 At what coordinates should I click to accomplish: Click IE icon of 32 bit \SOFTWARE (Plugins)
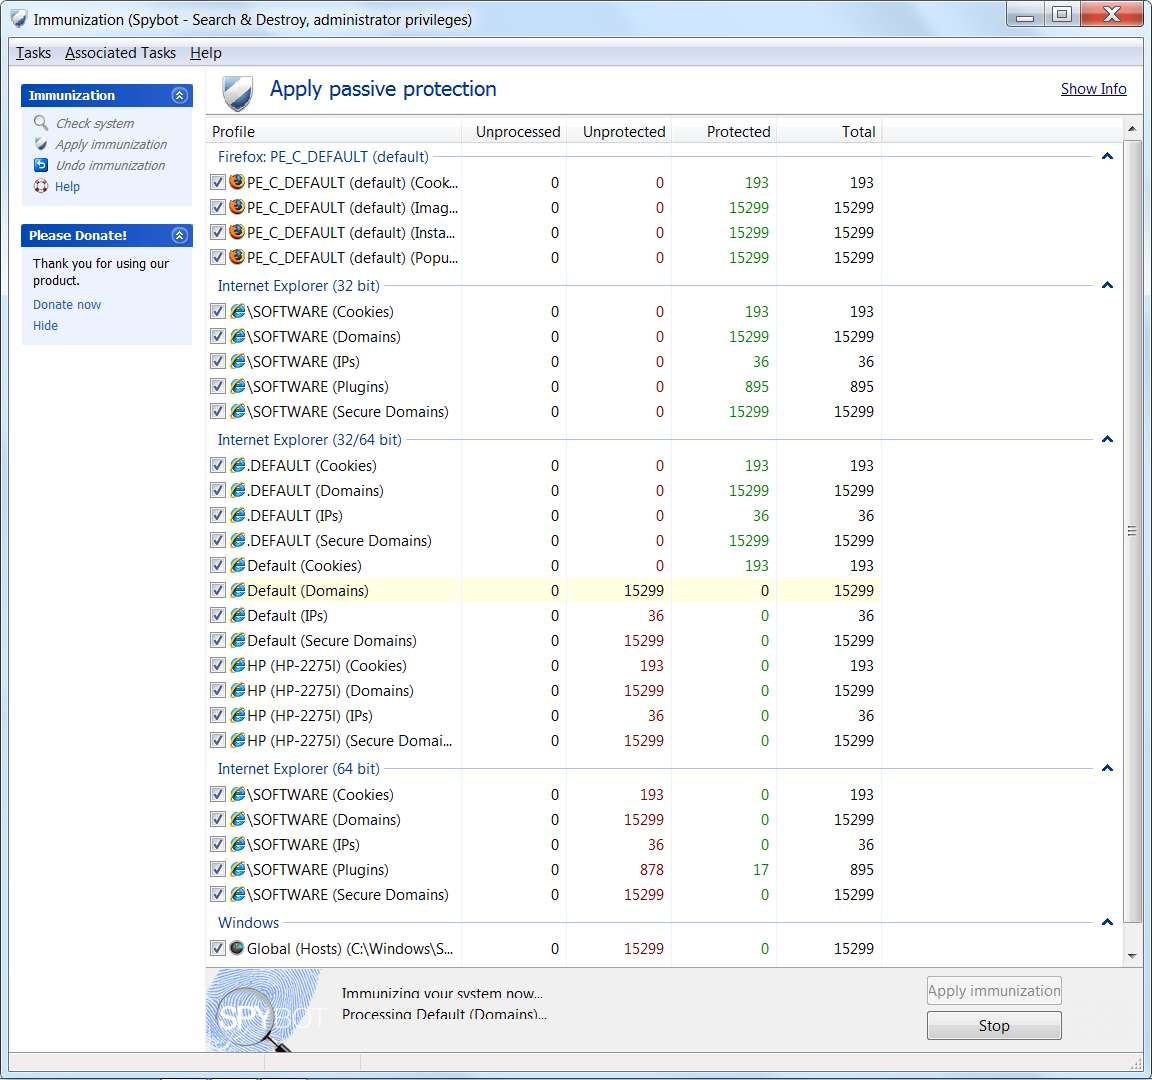tap(237, 386)
